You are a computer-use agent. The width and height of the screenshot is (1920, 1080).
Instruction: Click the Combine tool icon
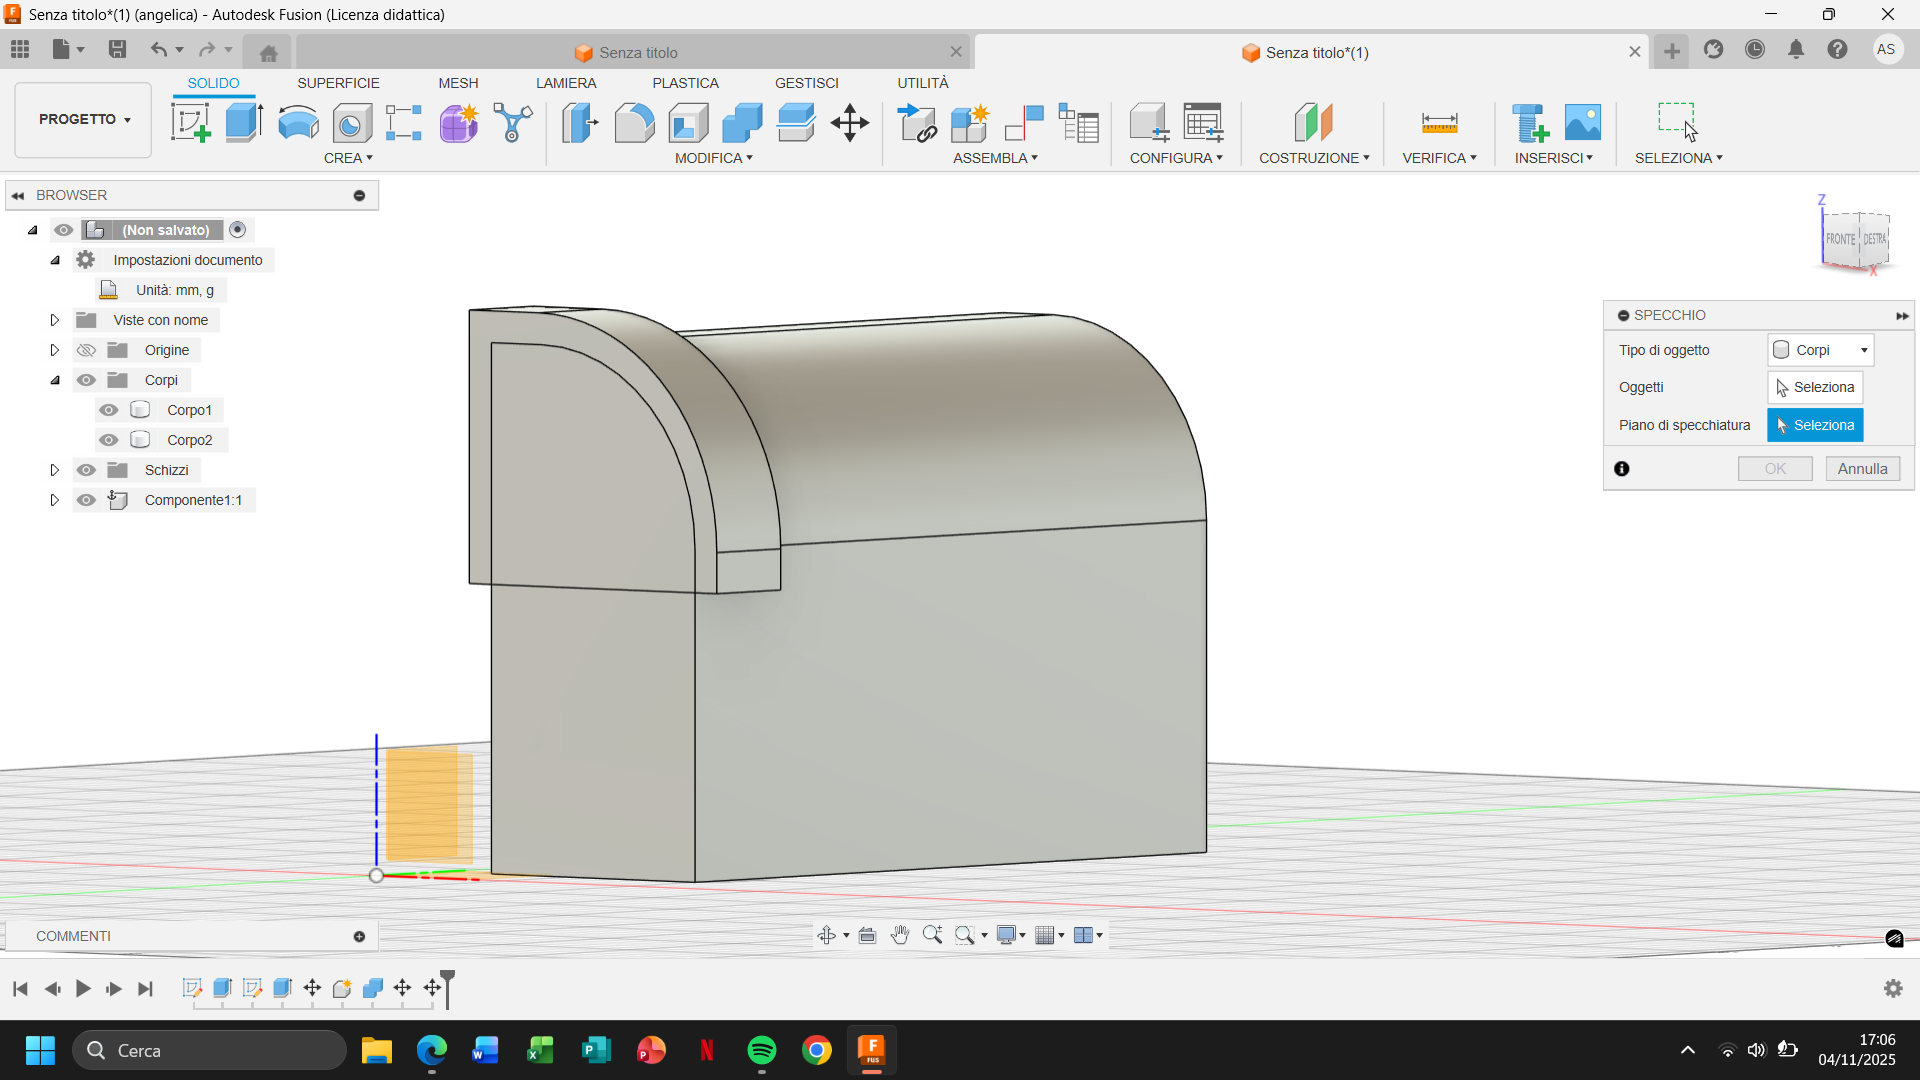point(742,123)
